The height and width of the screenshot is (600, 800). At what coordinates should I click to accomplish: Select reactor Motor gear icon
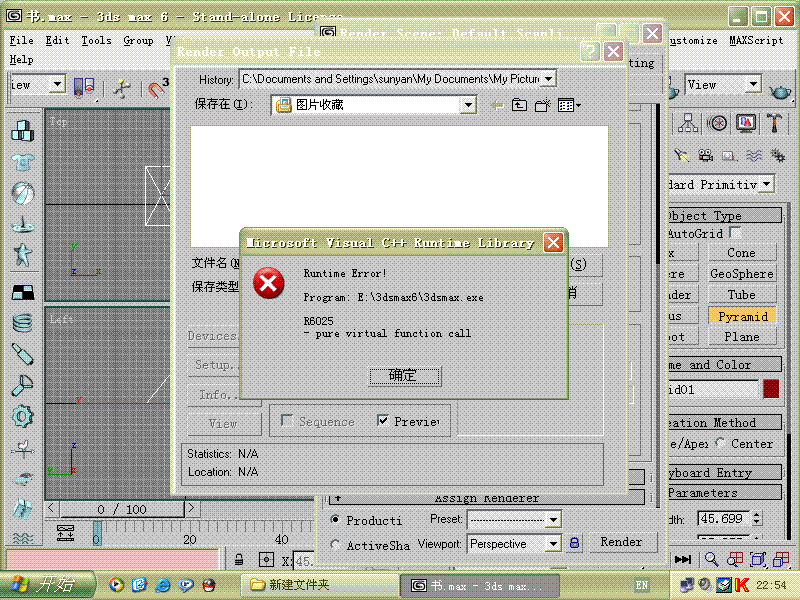22,416
